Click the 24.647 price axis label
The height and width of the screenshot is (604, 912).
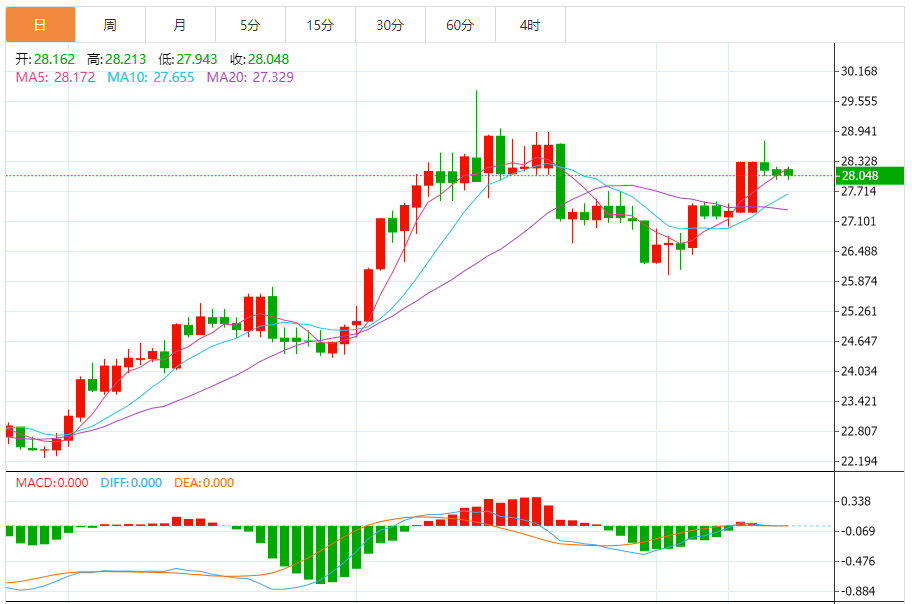(x=859, y=342)
